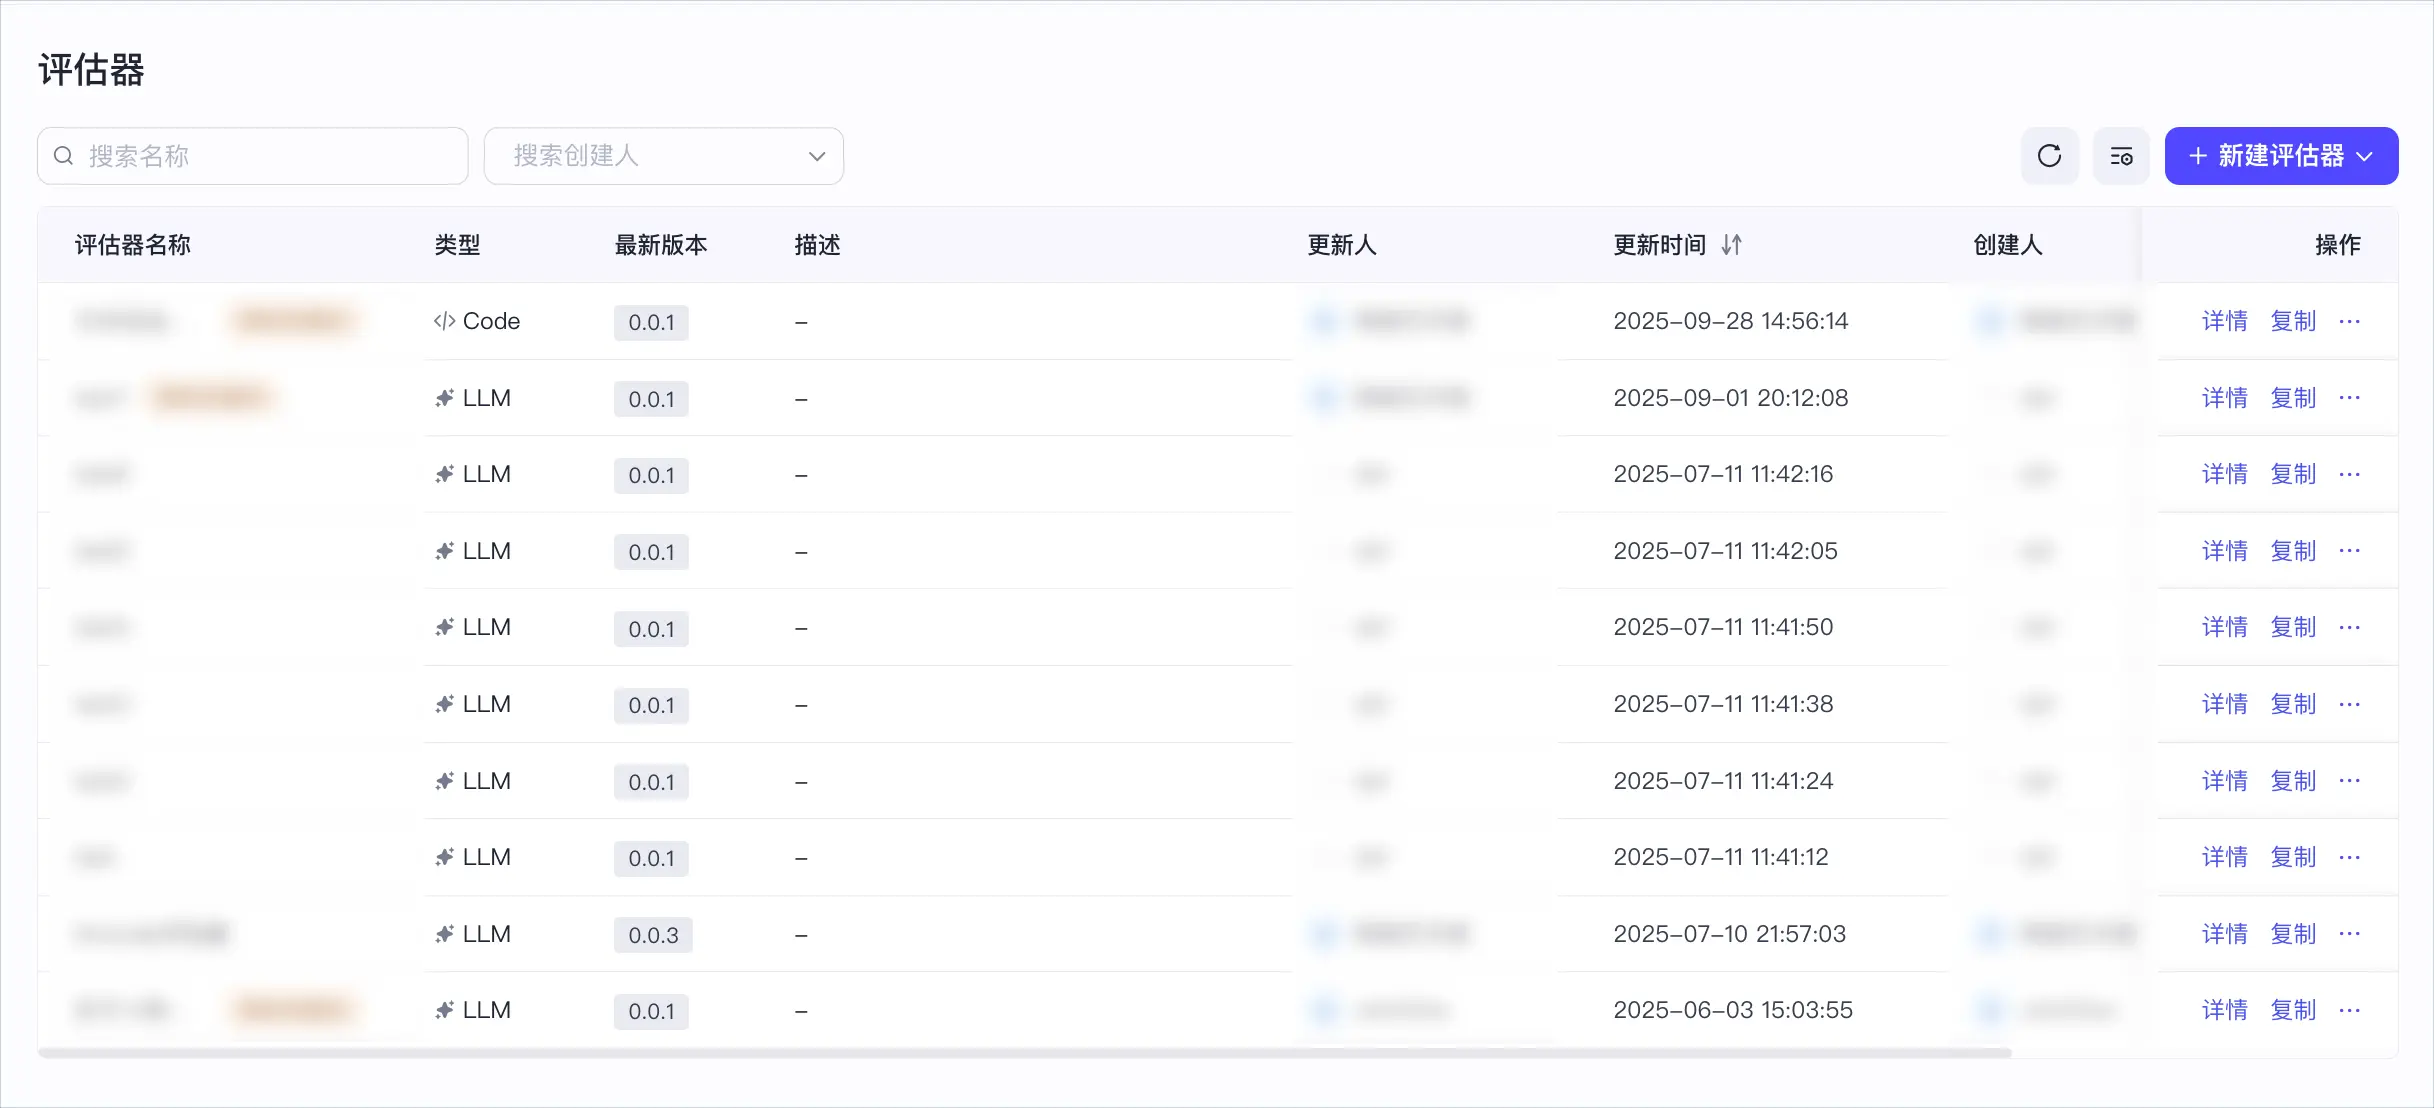2434x1108 pixels.
Task: Open more actions for 2025-07-11 11:41:38 row
Action: [x=2349, y=704]
